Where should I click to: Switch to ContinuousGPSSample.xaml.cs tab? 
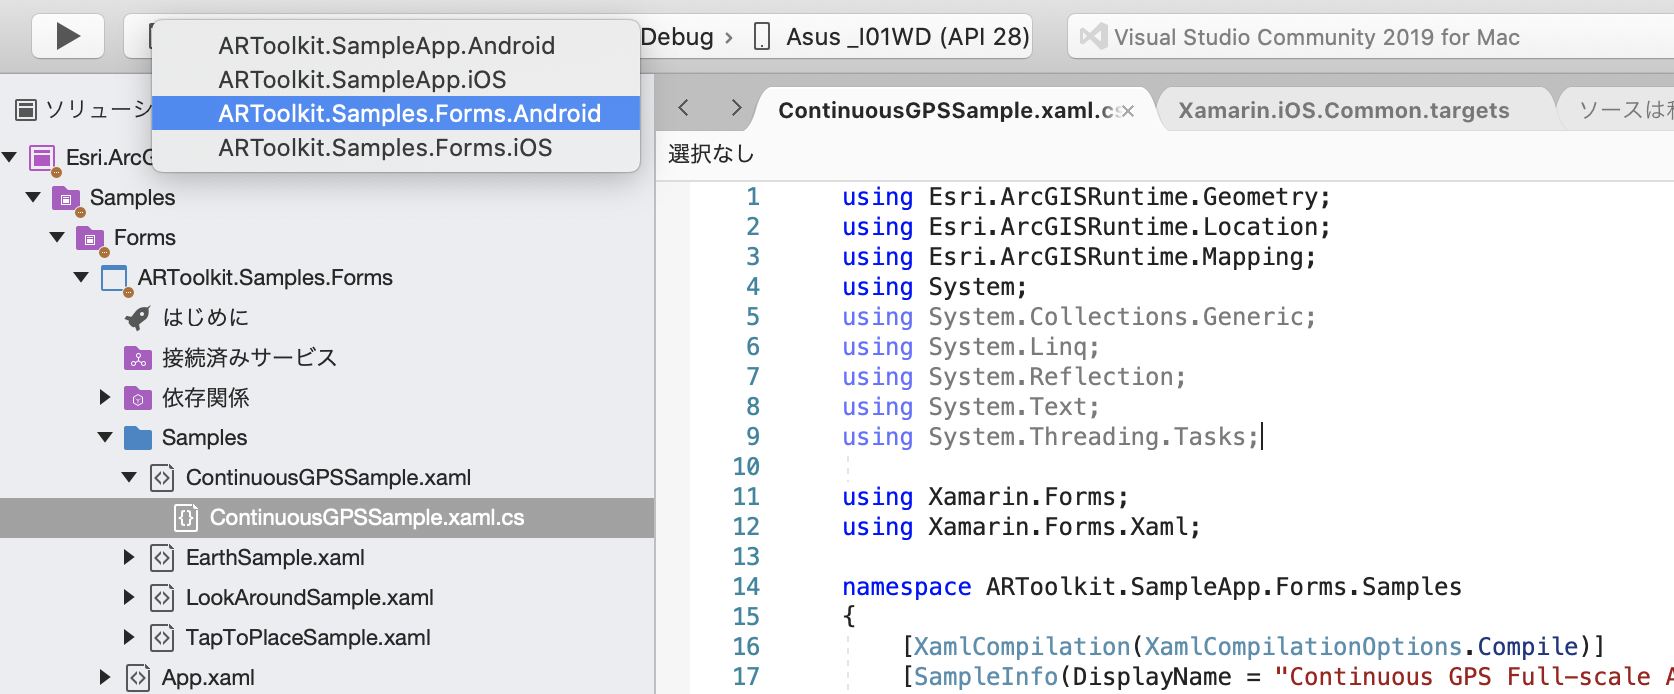coord(948,110)
